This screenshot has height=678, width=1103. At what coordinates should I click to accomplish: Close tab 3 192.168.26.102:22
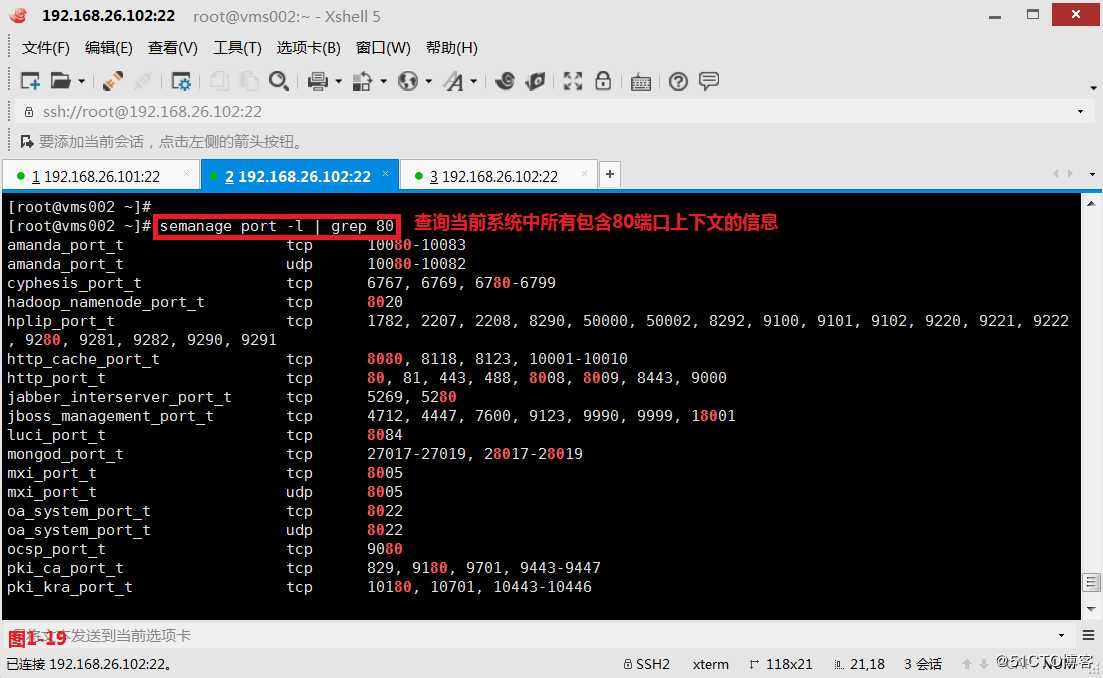click(x=585, y=173)
